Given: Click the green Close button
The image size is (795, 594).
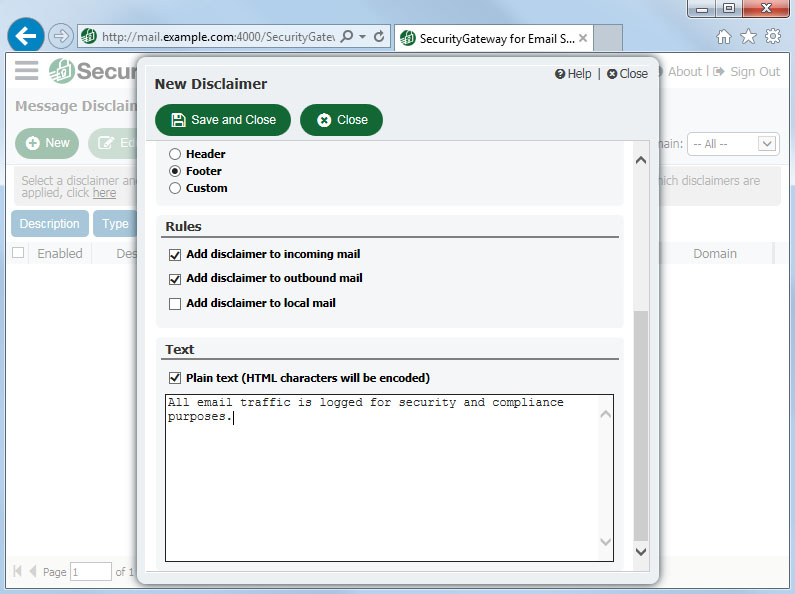Looking at the screenshot, I should pyautogui.click(x=342, y=120).
